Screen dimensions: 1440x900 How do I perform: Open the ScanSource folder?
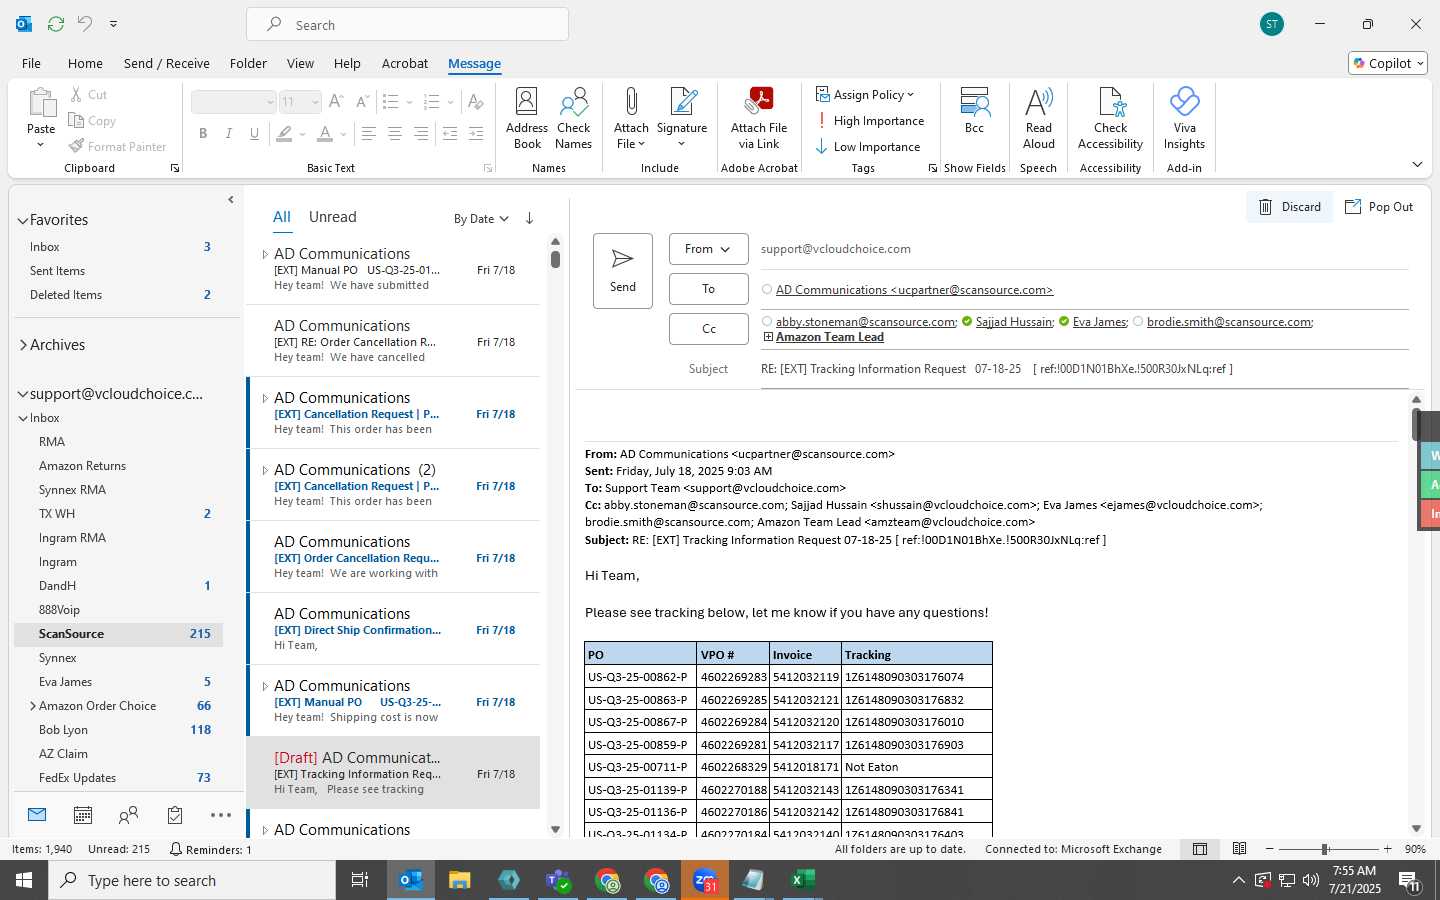118,634
